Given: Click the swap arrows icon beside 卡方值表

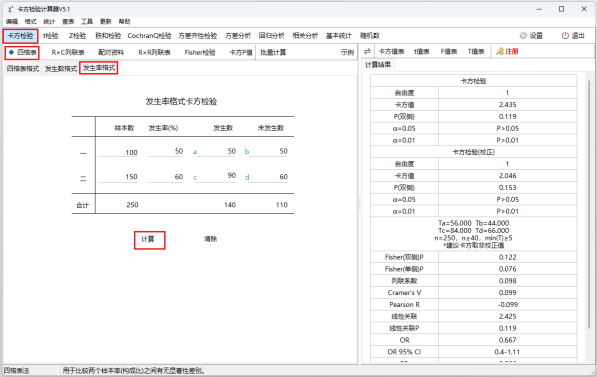Looking at the screenshot, I should tap(367, 51).
